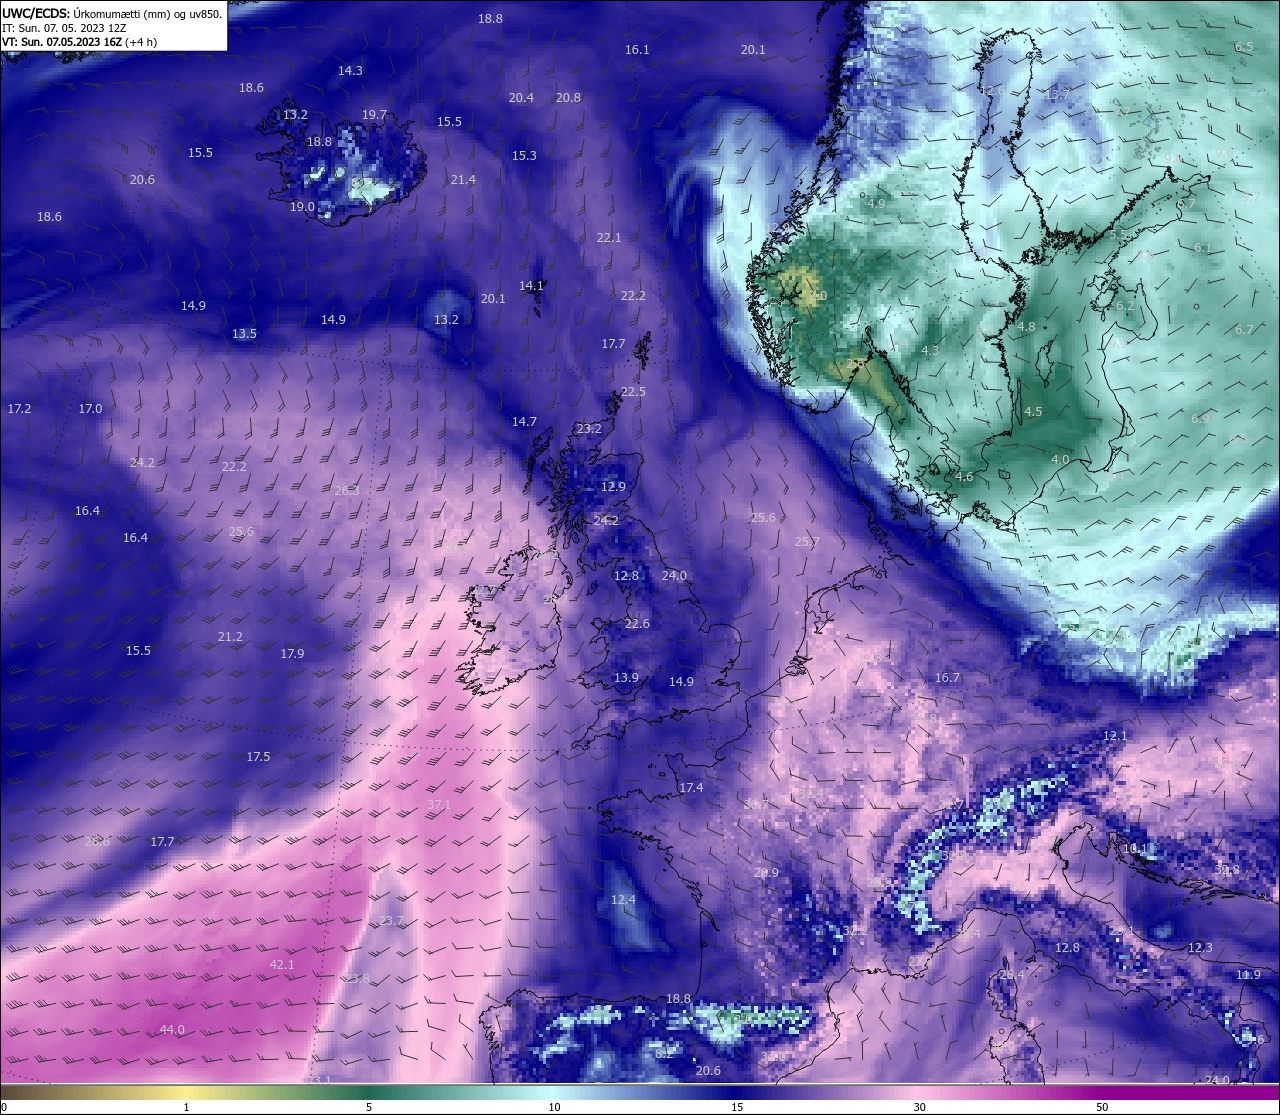1280x1115 pixels.
Task: Click the 20.4 value northeast of Iceland
Action: pos(521,97)
